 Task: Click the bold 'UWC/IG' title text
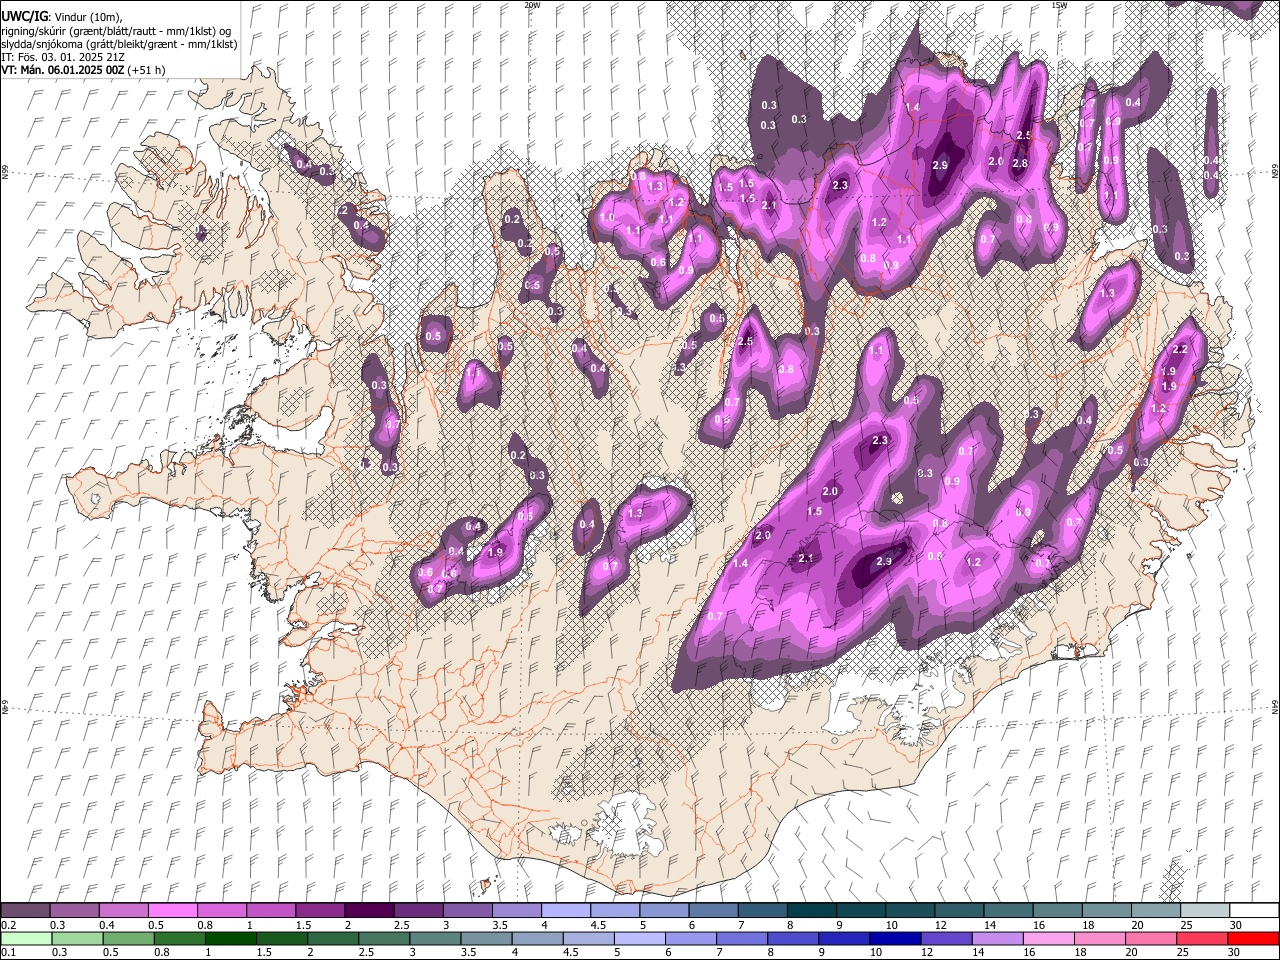(x=23, y=17)
